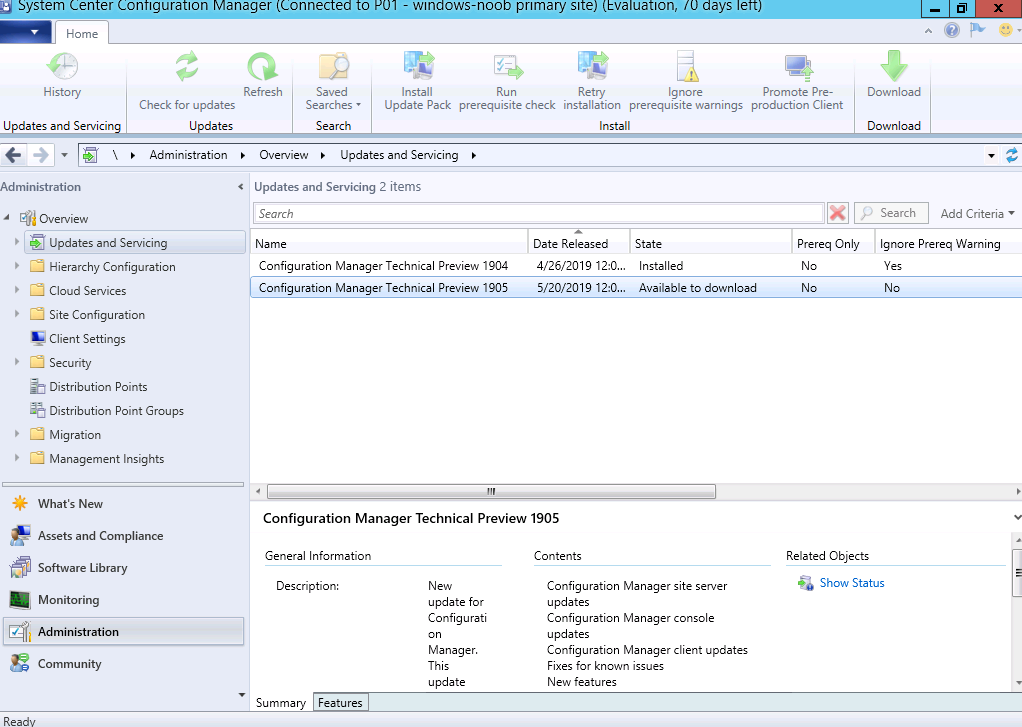Image resolution: width=1022 pixels, height=727 pixels.
Task: Click Check for updates icon
Action: pyautogui.click(x=187, y=67)
